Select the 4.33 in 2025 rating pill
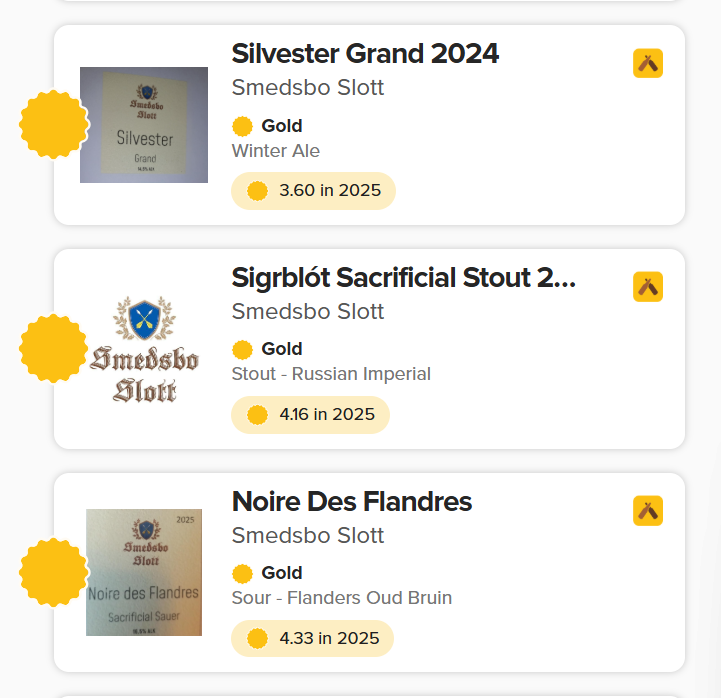721x698 pixels. point(312,638)
